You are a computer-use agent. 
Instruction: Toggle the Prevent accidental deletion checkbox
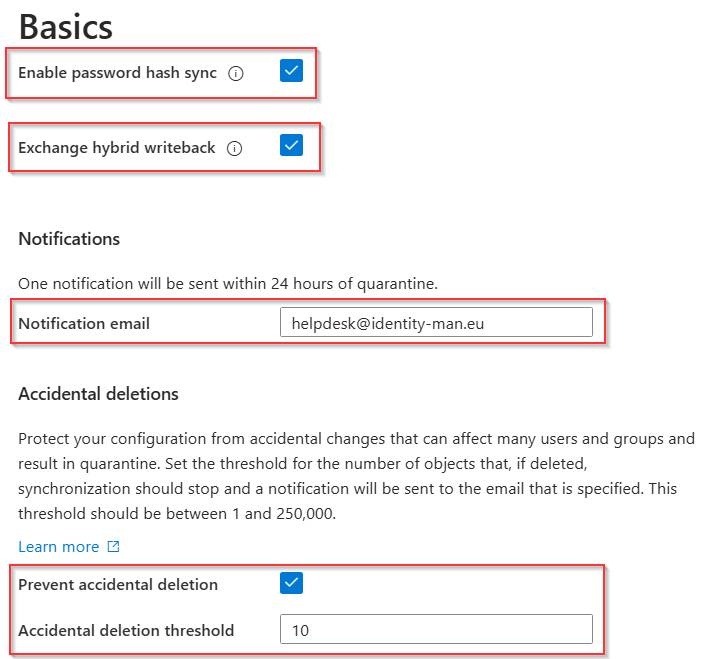[x=291, y=583]
